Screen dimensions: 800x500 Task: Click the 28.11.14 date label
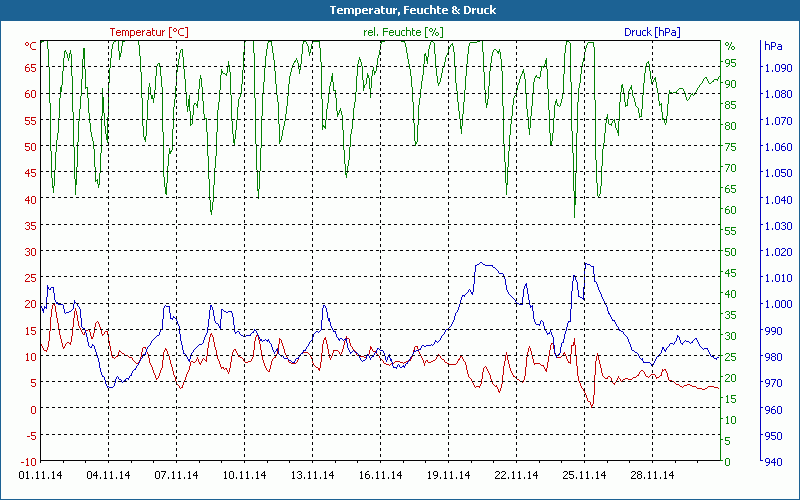pyautogui.click(x=653, y=476)
